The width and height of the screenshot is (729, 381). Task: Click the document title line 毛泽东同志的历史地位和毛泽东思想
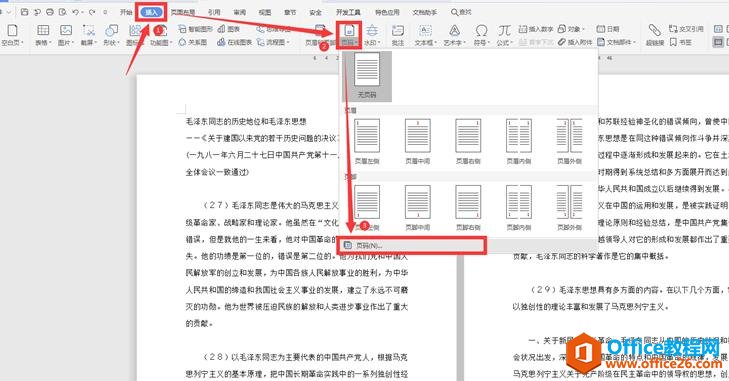246,121
